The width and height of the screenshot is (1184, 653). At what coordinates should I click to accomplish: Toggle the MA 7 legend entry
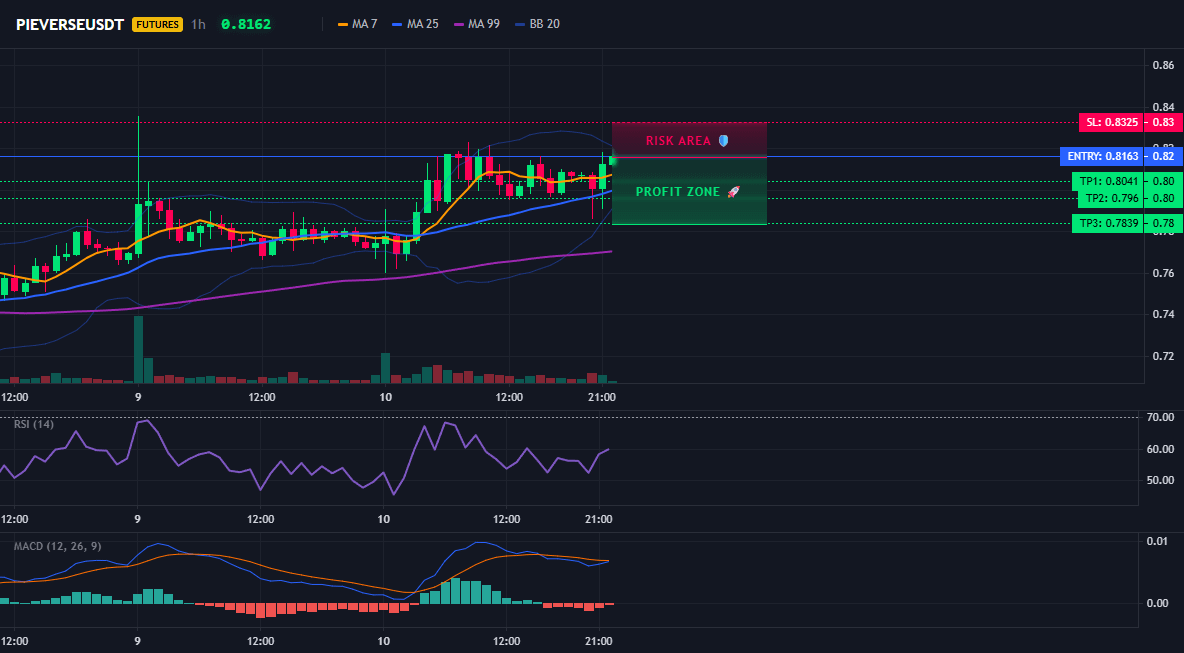click(357, 24)
